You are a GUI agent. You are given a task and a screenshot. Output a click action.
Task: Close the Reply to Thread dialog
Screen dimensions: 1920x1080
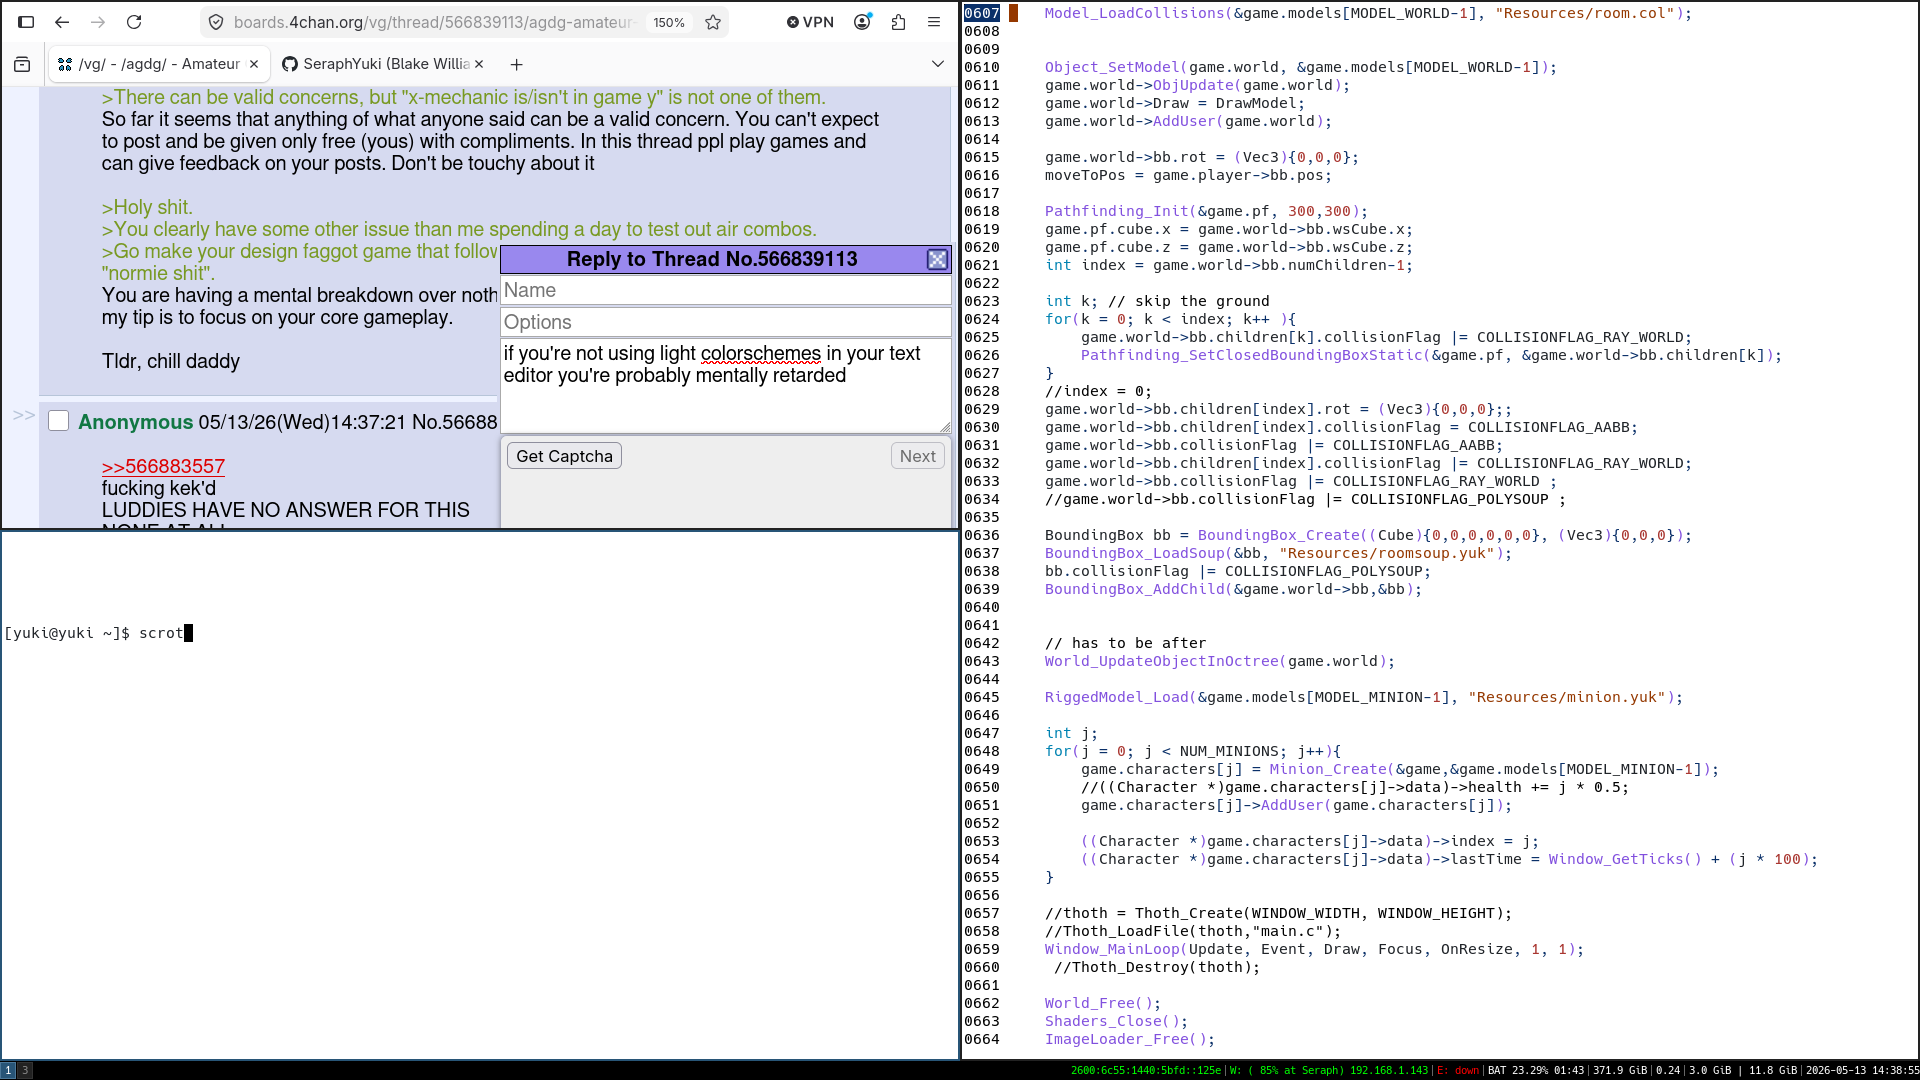click(x=937, y=259)
